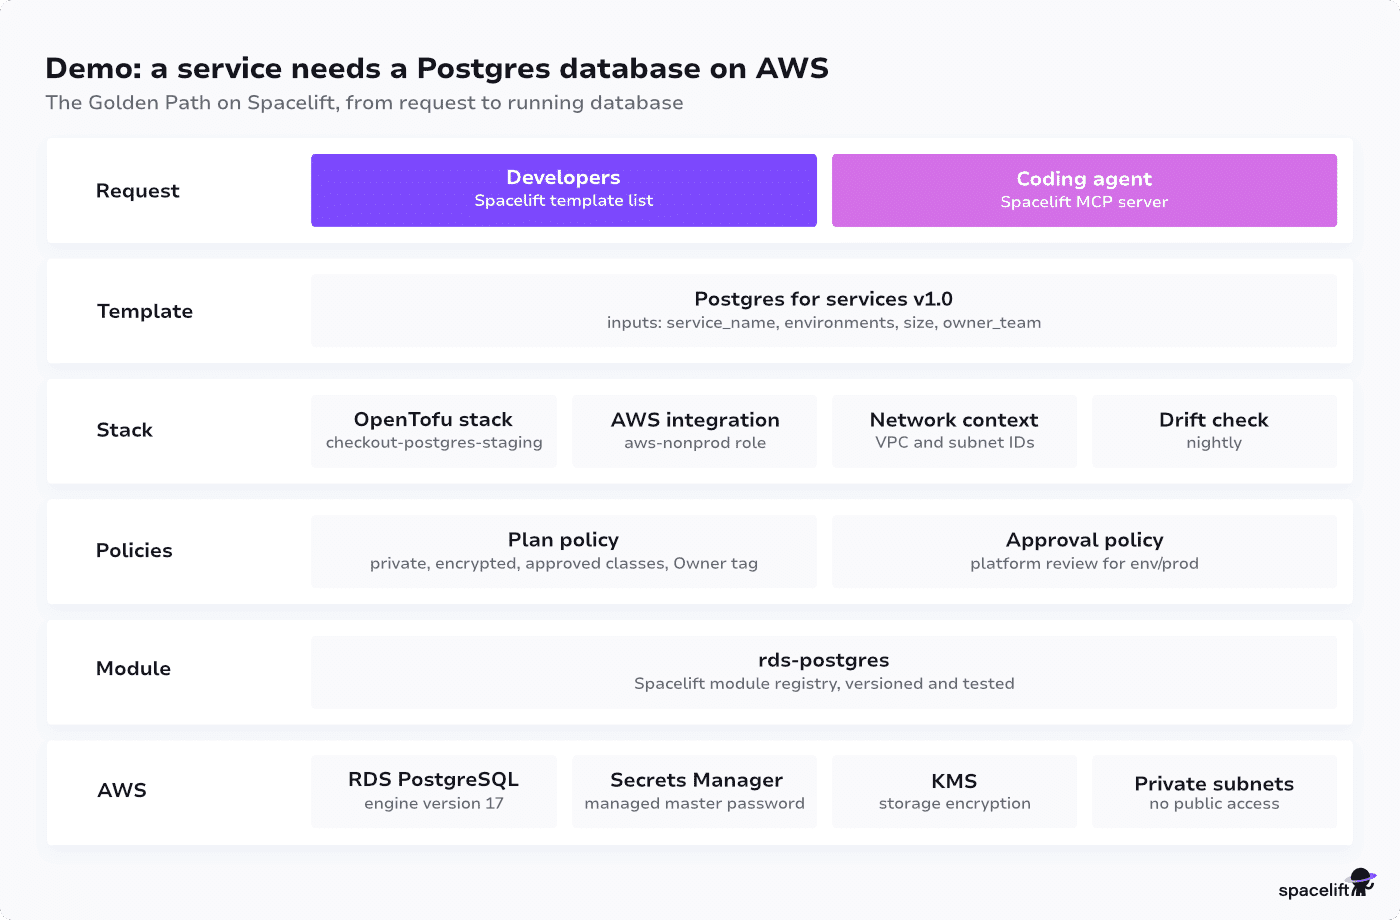Click the 'VPC and subnet IDs' text
The height and width of the screenshot is (920, 1400).
tap(955, 443)
